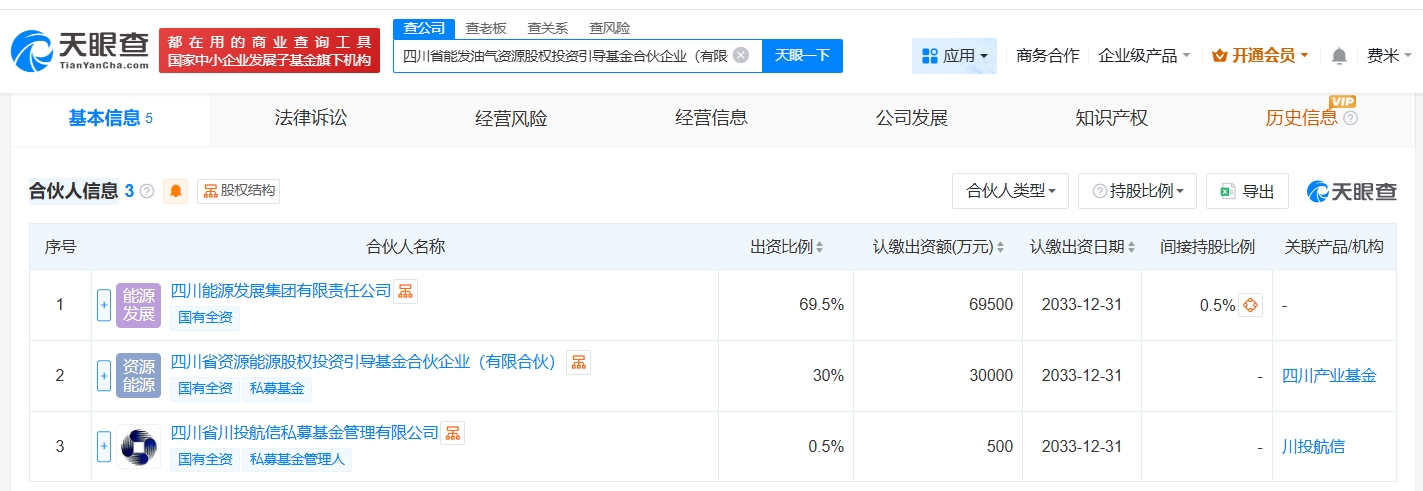
Task: Click the 导出 export button
Action: tap(1247, 191)
